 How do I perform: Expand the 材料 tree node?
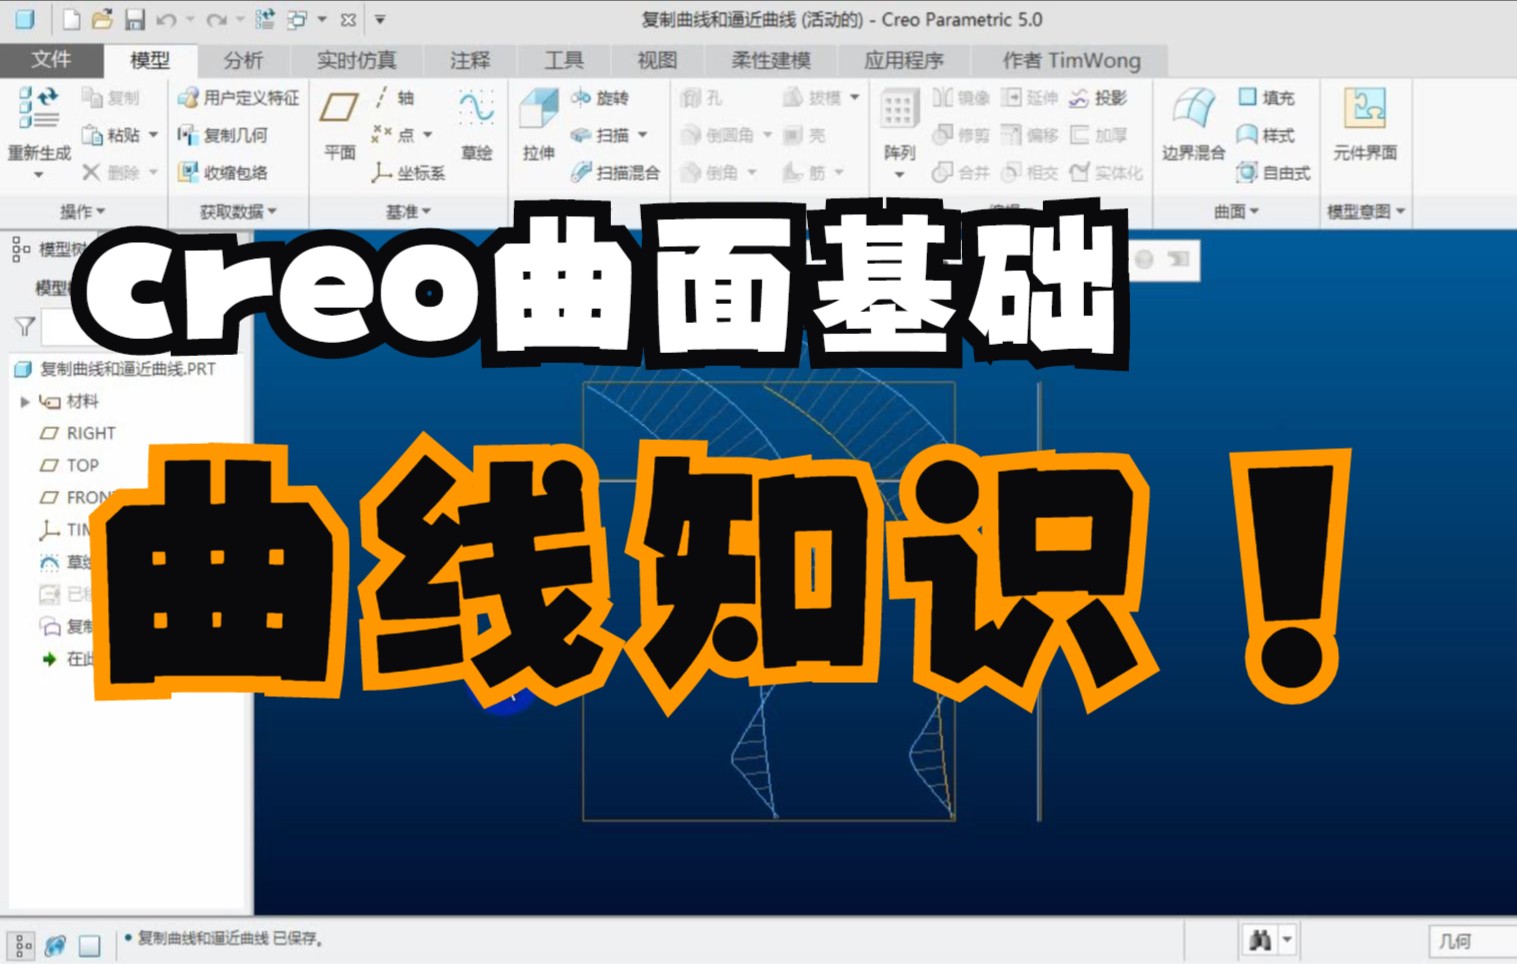(x=25, y=401)
